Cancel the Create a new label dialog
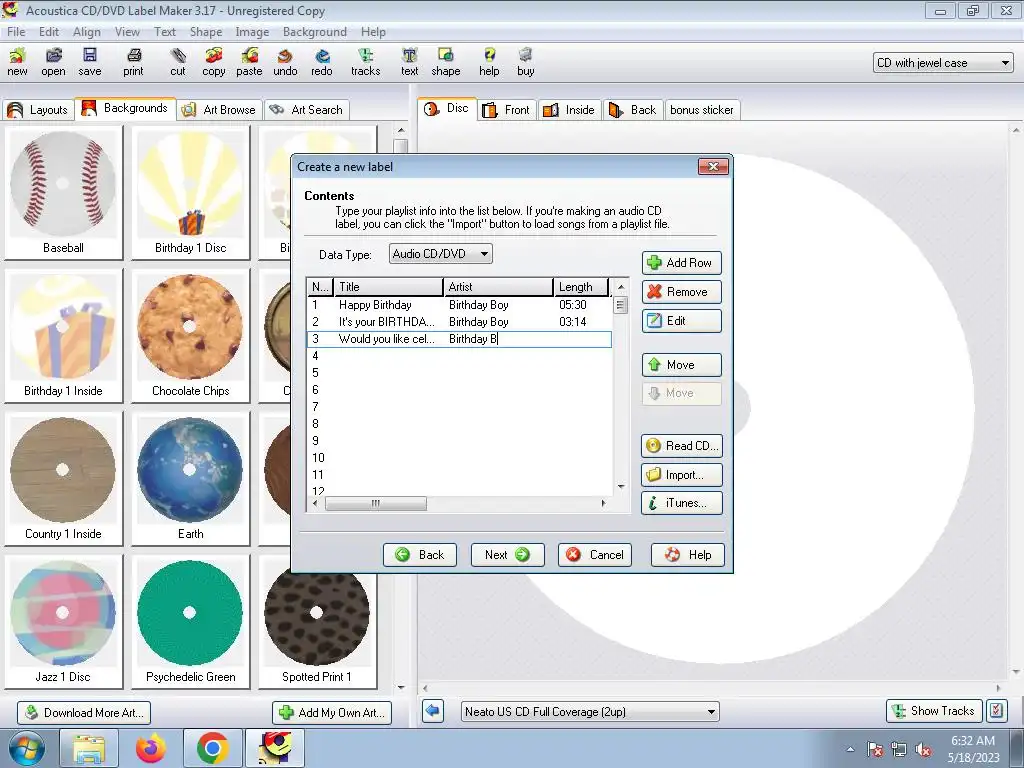This screenshot has width=1024, height=768. [595, 554]
